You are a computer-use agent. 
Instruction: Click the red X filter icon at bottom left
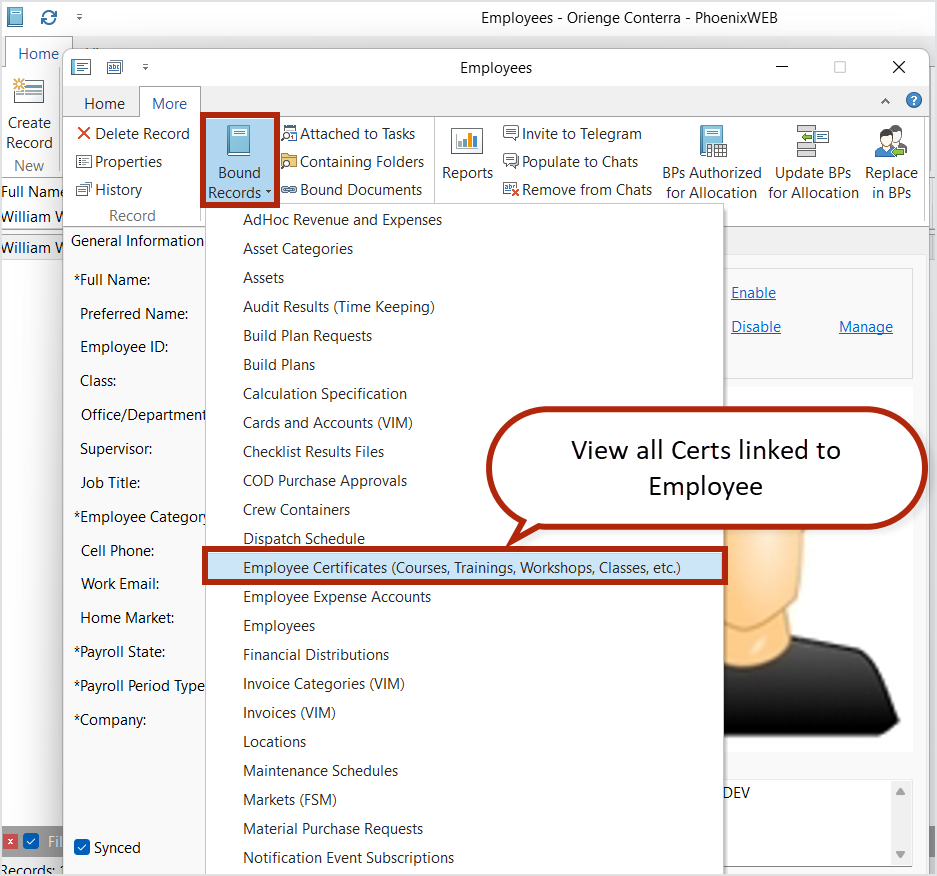pyautogui.click(x=10, y=841)
